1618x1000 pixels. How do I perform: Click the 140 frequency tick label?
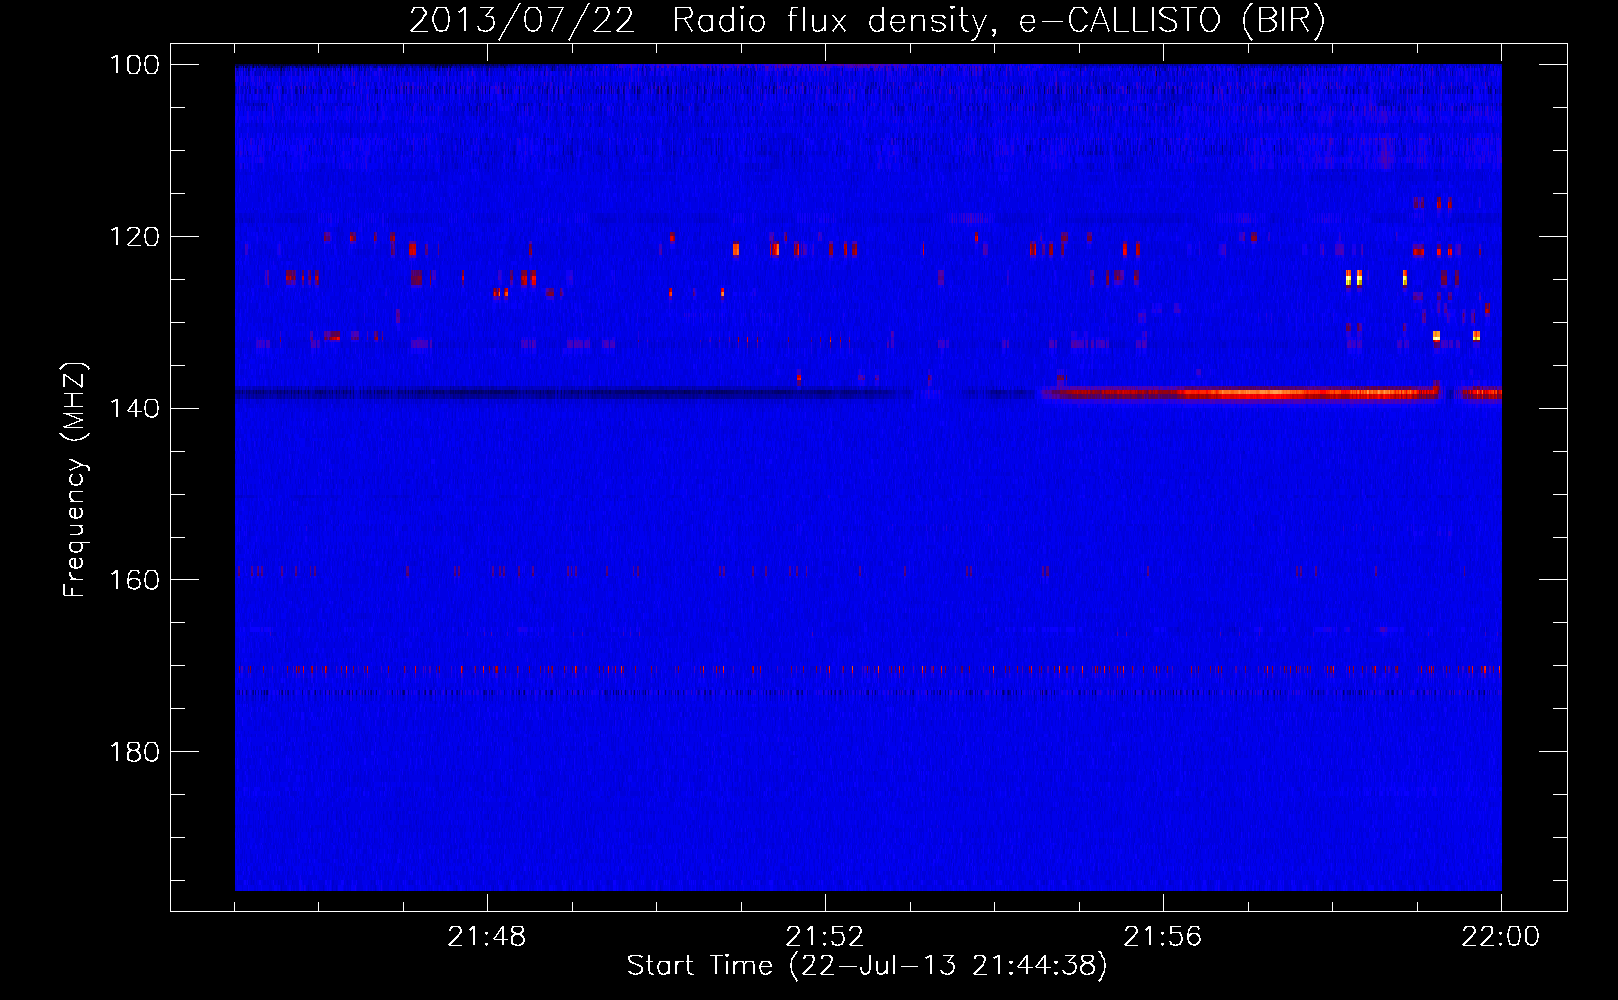(133, 408)
